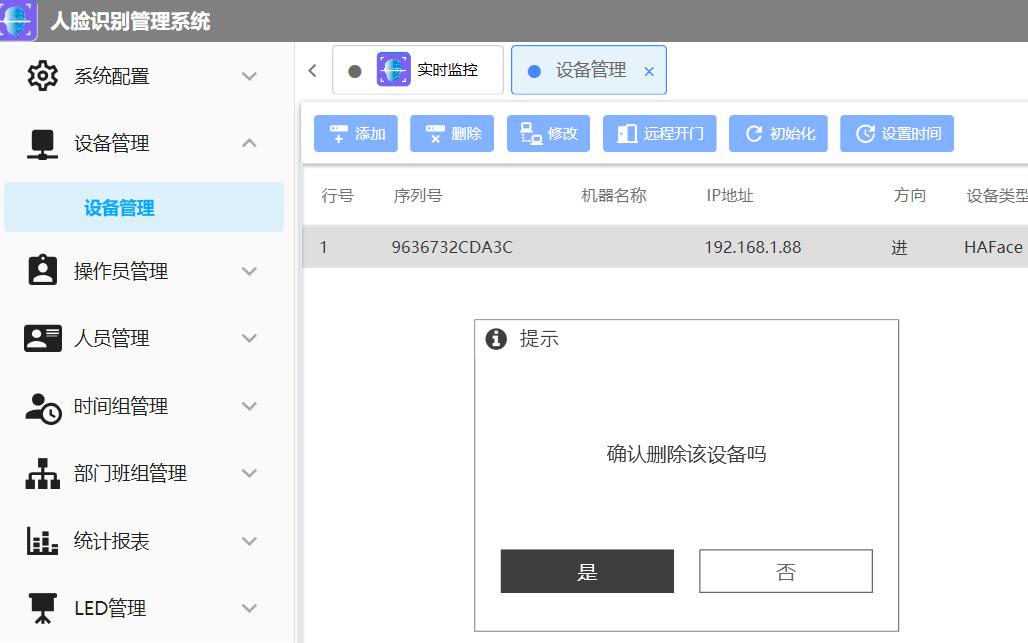Click the info icon in the 提示 dialog
The height and width of the screenshot is (643, 1028).
point(495,338)
